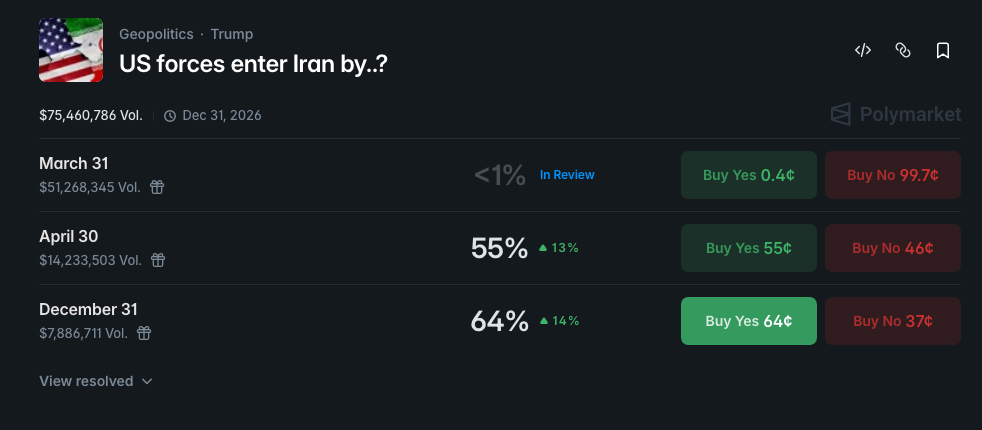Open the Trump tag link
Image resolution: width=982 pixels, height=430 pixels.
[x=232, y=34]
